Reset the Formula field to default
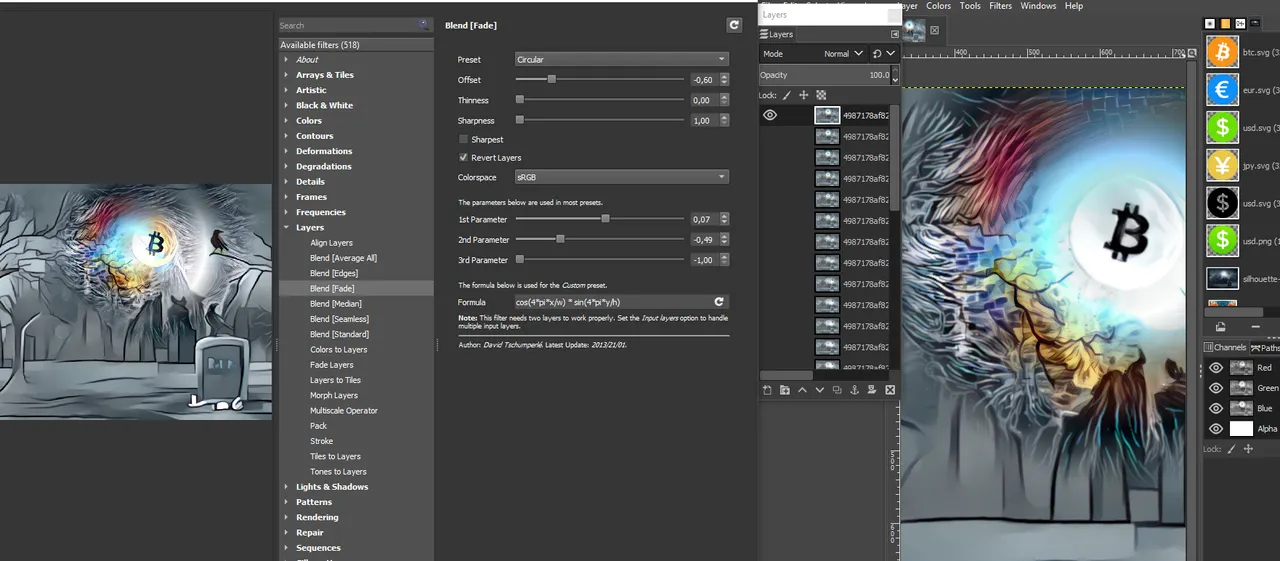1280x561 pixels. coord(719,301)
